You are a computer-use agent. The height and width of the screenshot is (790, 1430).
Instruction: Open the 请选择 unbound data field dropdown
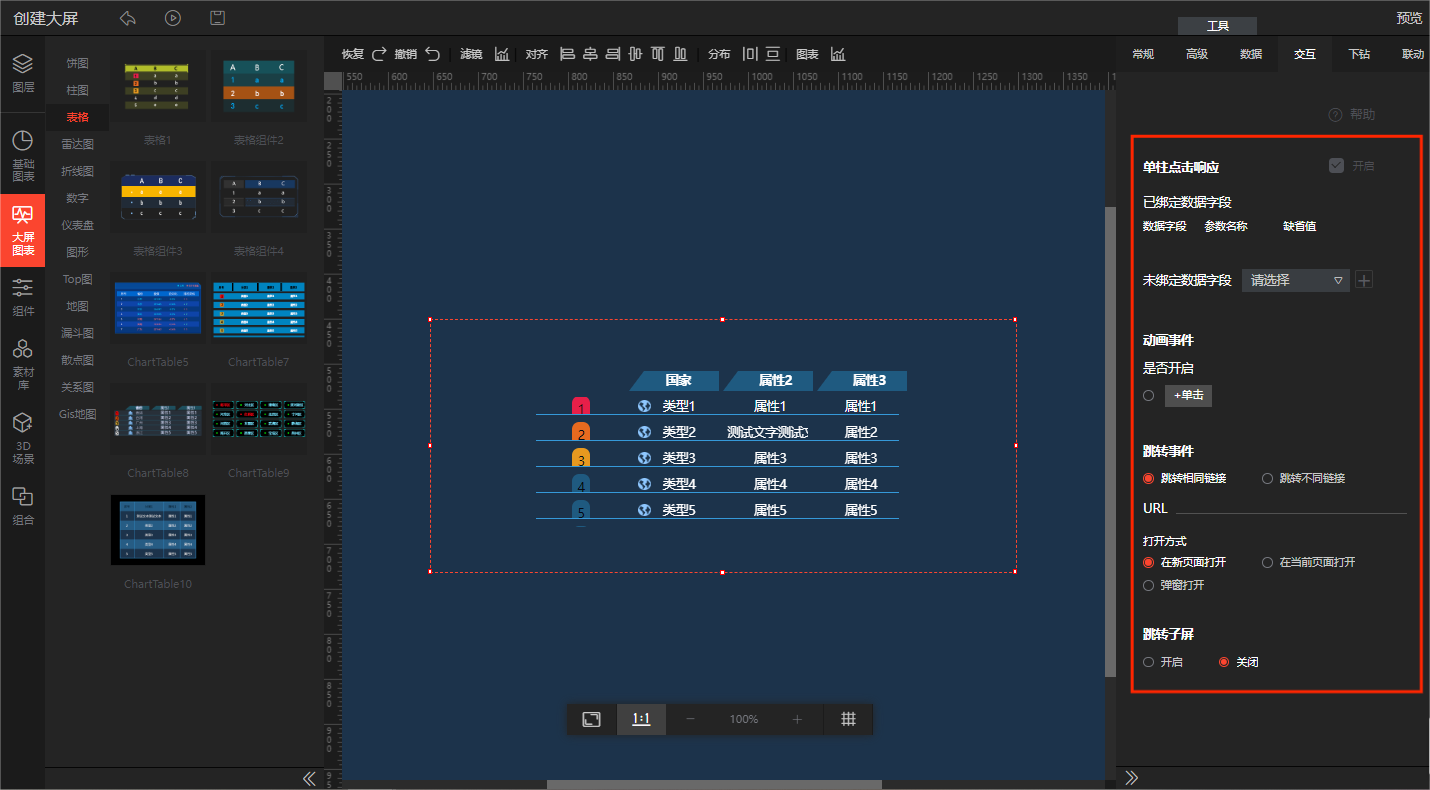[1295, 281]
